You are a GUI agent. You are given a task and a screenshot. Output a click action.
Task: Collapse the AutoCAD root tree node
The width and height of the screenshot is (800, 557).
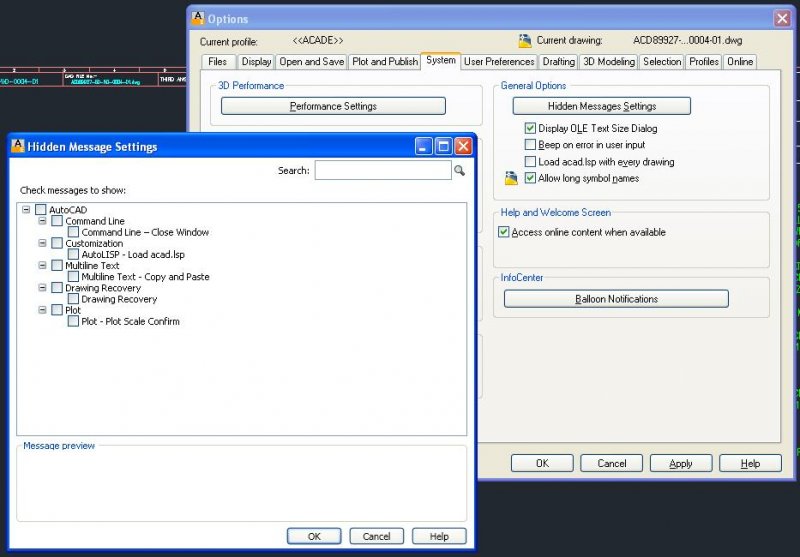[26, 210]
